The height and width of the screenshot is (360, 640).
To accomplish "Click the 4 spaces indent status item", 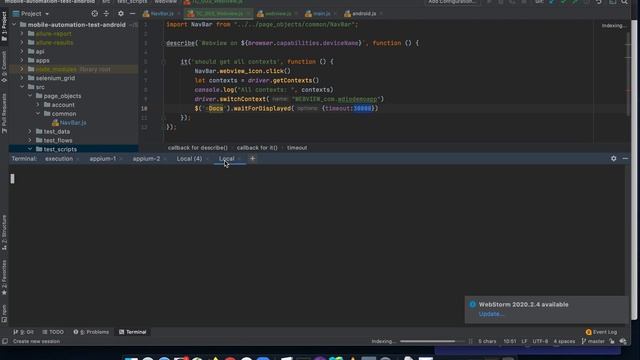I will click(x=564, y=341).
